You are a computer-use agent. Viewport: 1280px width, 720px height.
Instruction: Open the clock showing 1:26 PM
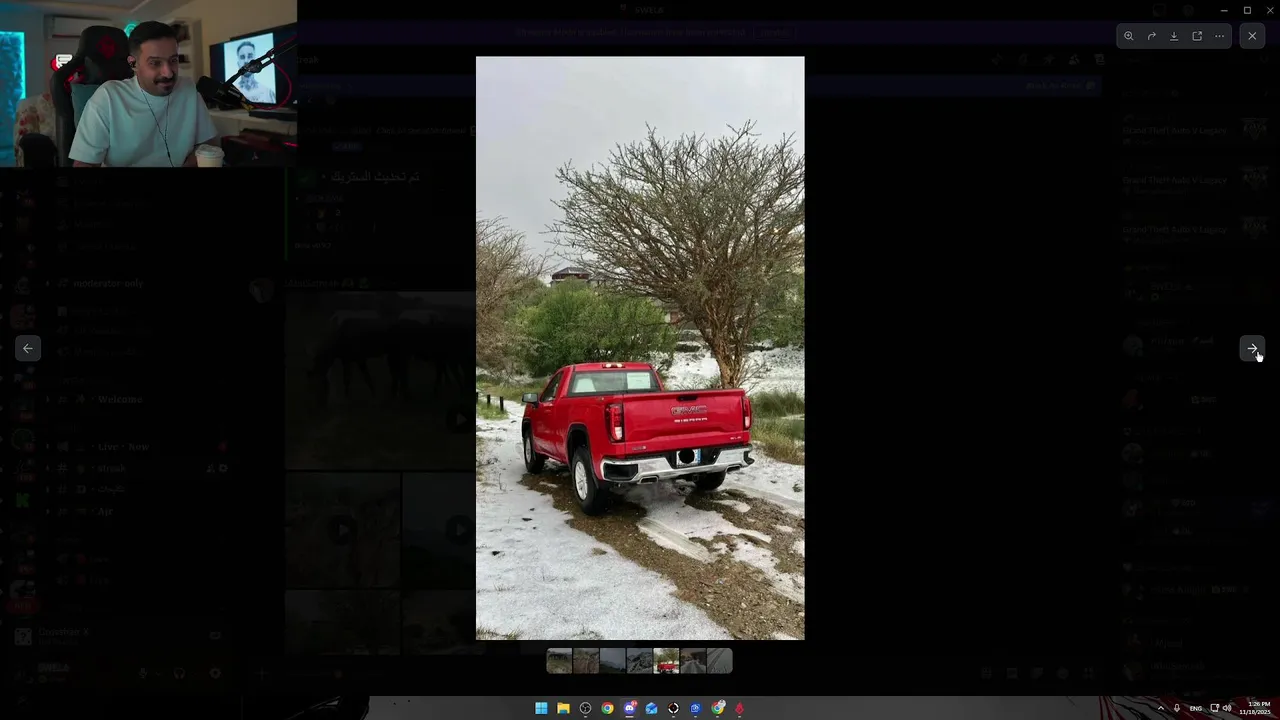coord(1255,708)
